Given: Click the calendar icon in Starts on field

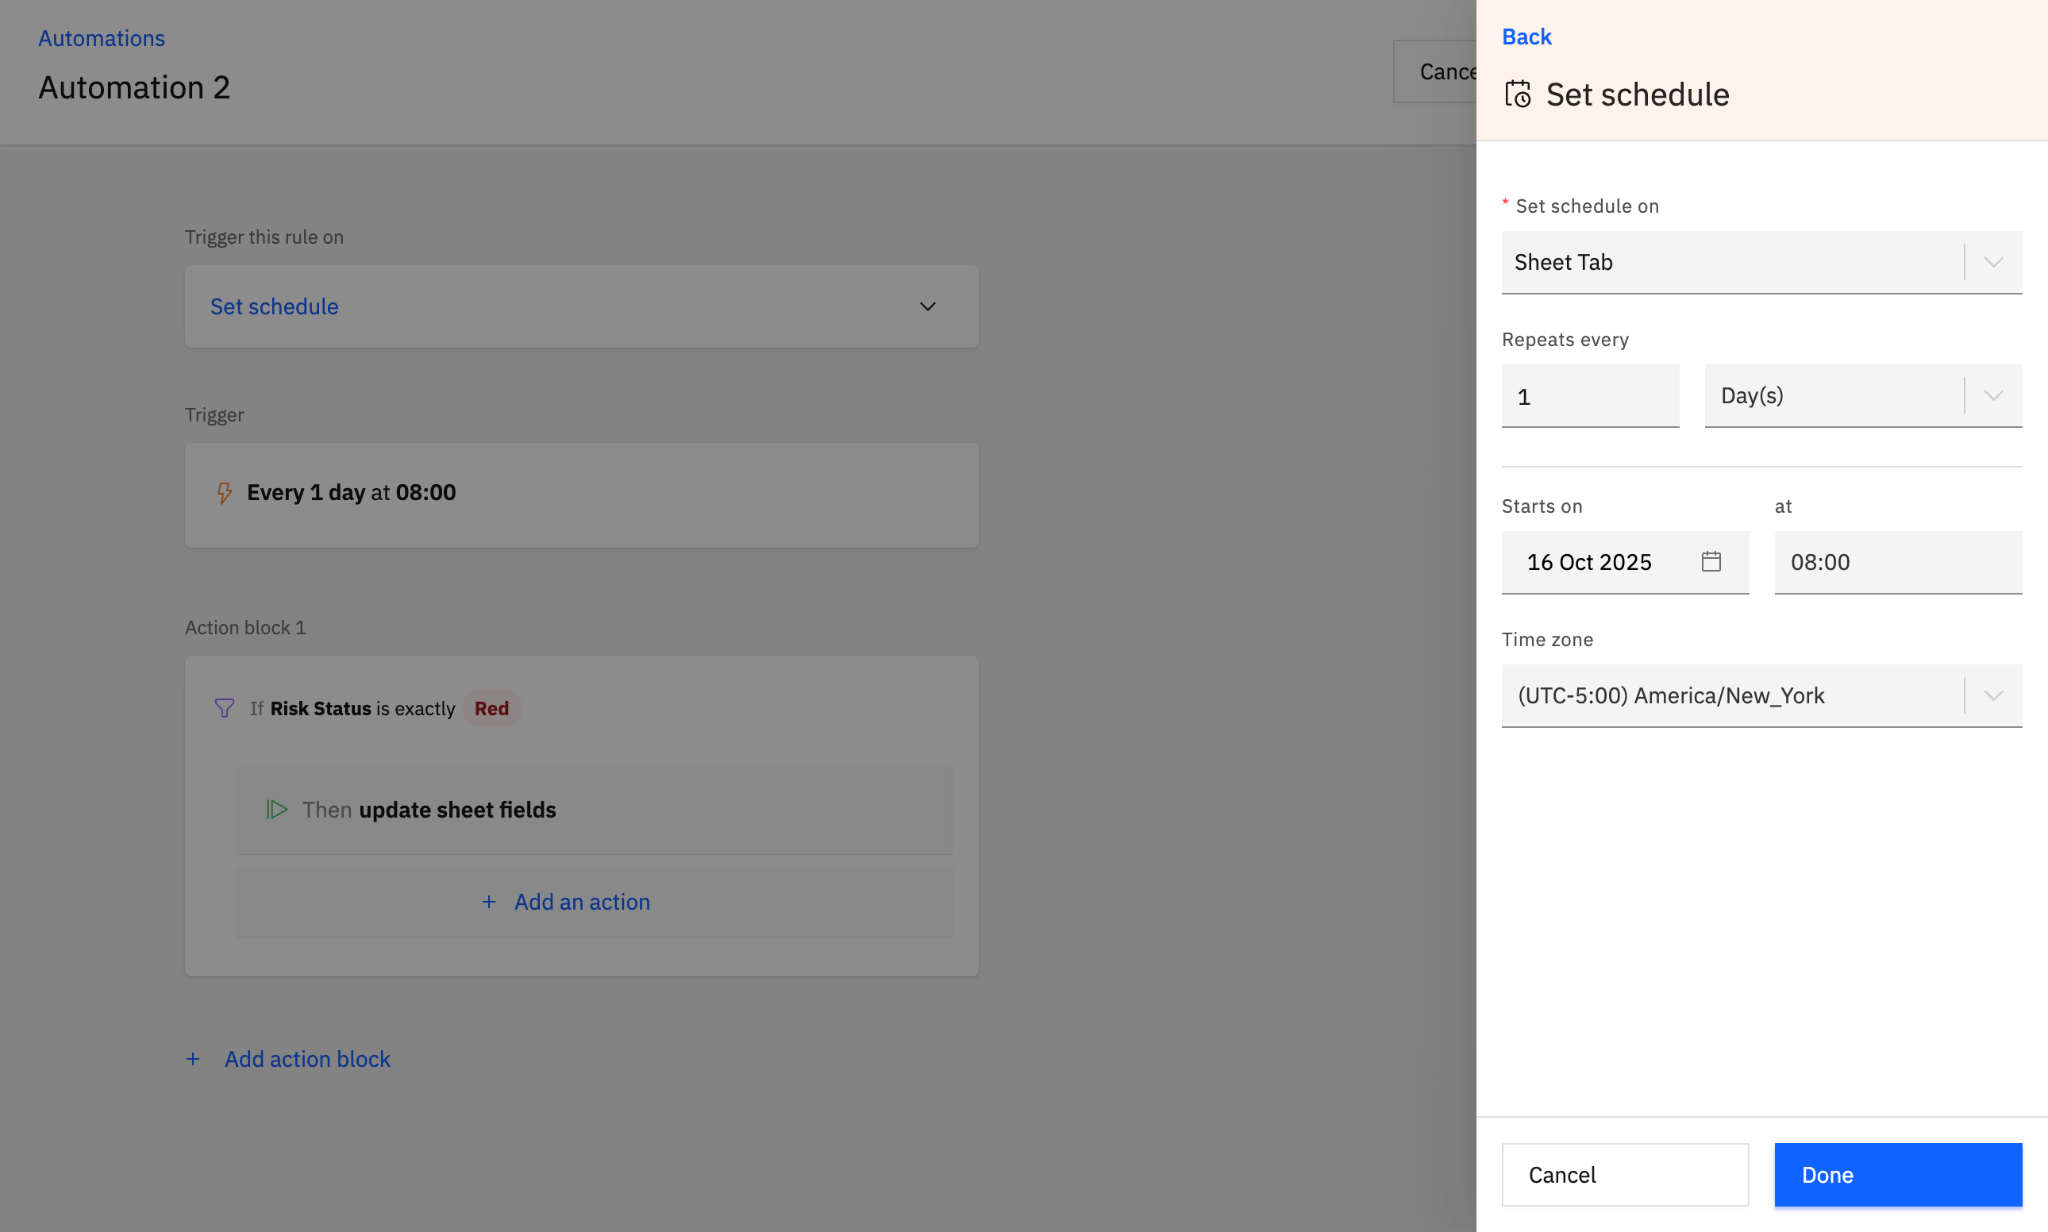Looking at the screenshot, I should [x=1711, y=562].
